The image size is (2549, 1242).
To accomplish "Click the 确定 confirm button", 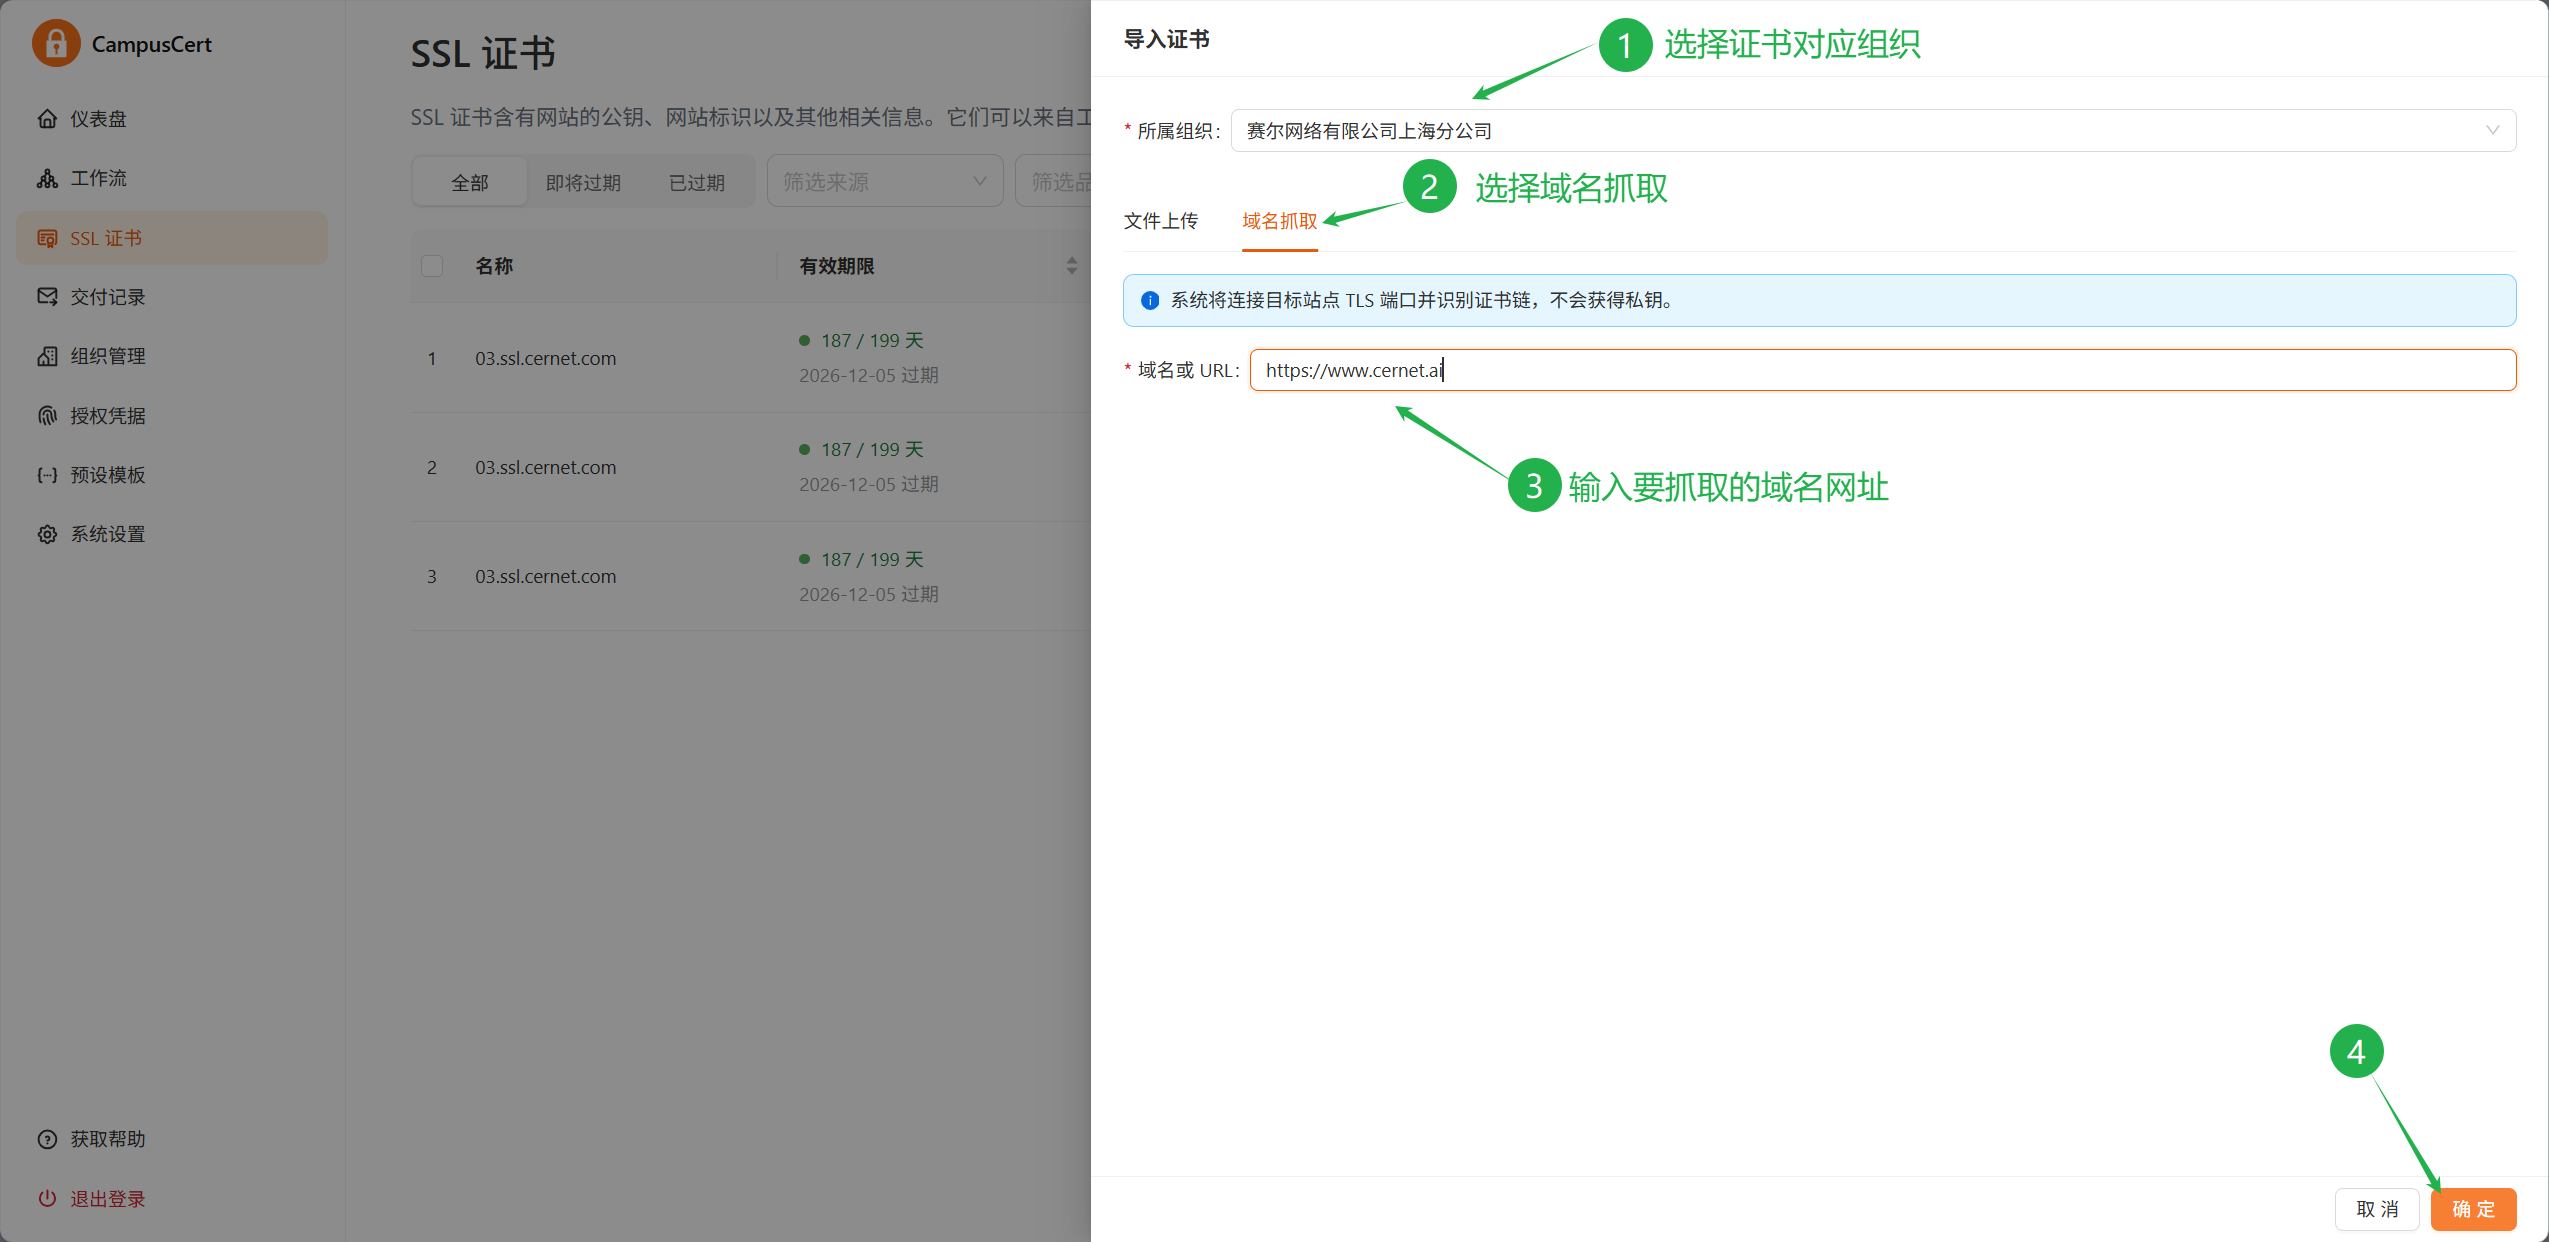I will [x=2473, y=1209].
